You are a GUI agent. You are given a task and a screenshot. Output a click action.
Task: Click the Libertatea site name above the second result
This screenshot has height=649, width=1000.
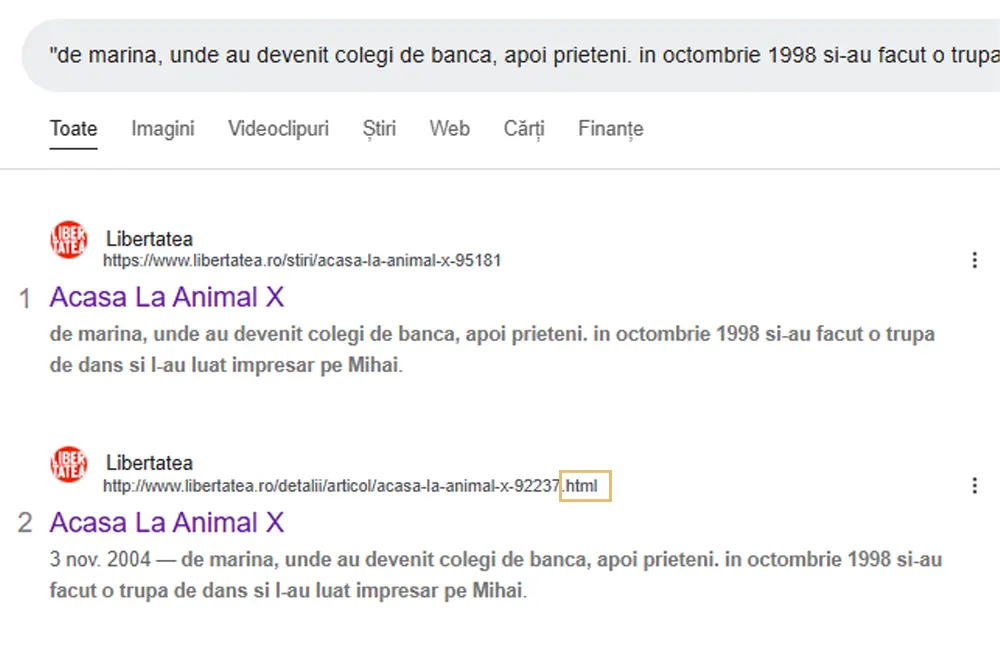149,463
